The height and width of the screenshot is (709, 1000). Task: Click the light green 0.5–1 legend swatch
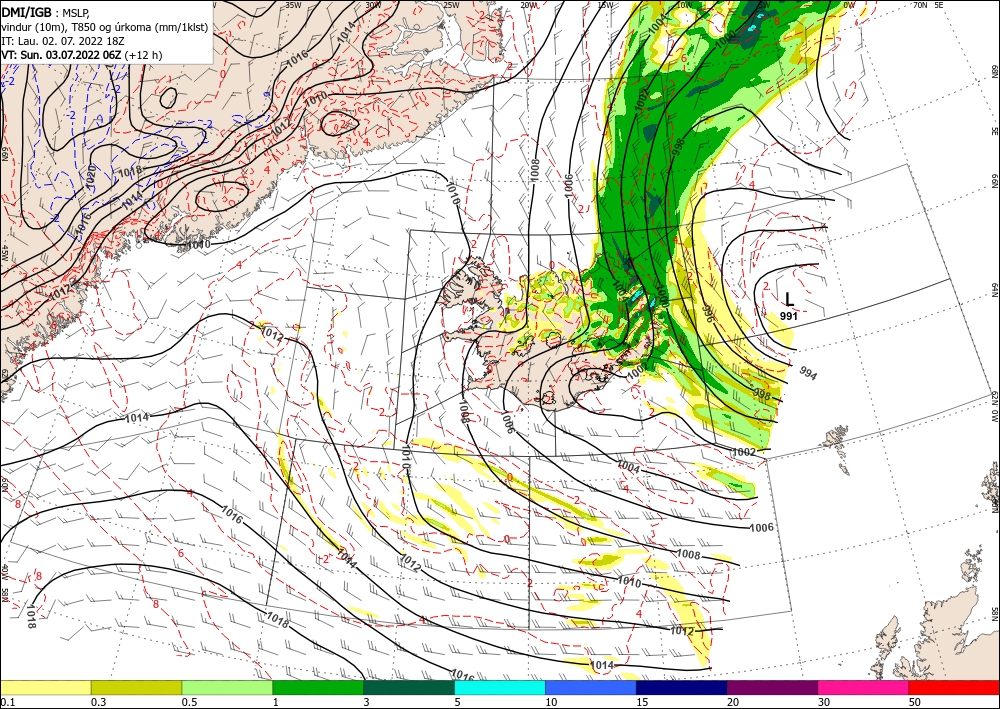click(227, 687)
